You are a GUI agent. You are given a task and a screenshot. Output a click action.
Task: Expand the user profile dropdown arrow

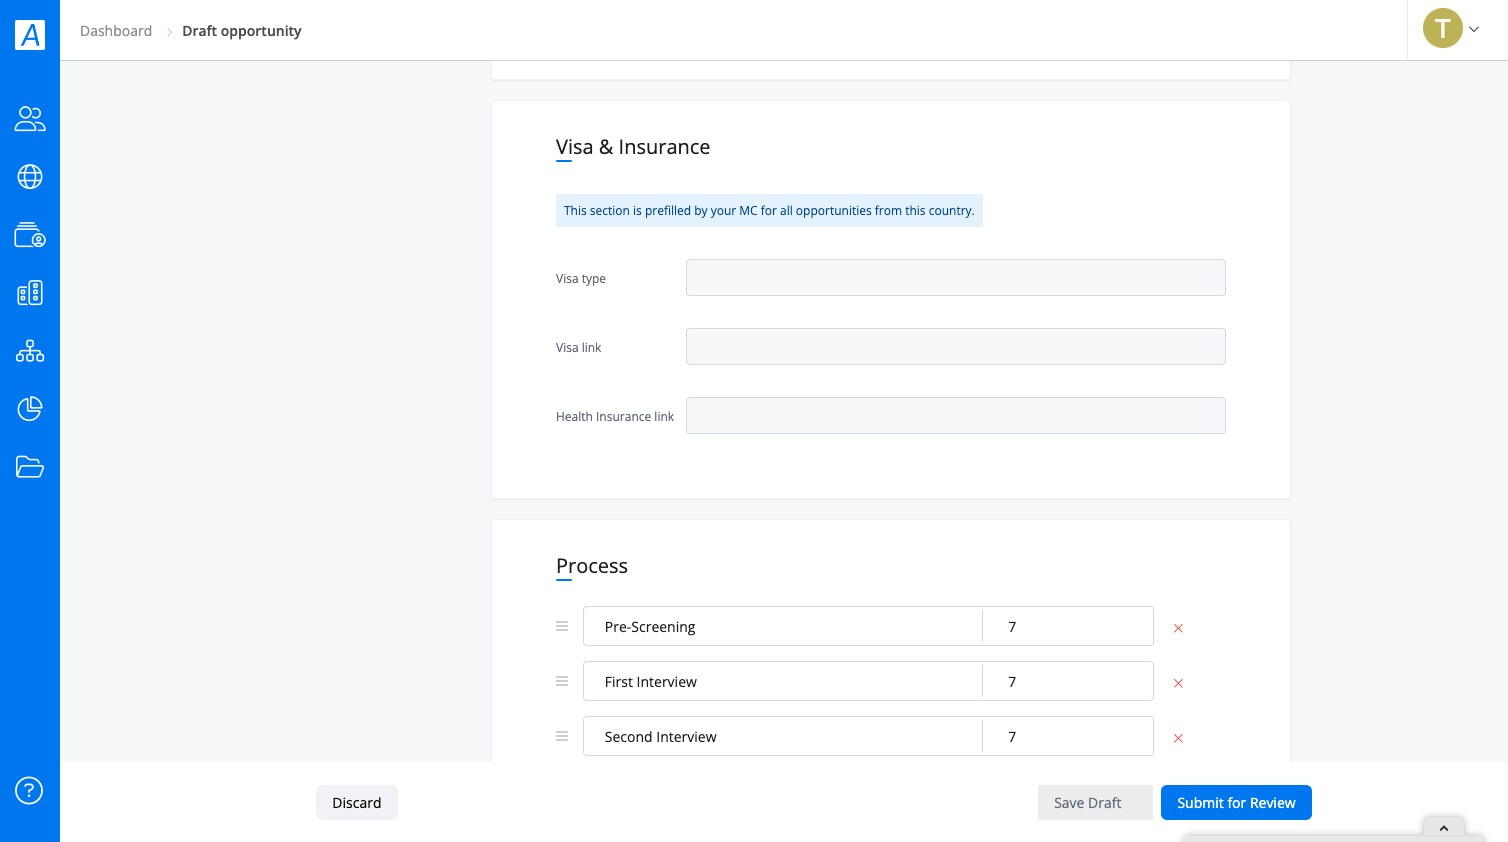[x=1474, y=29]
